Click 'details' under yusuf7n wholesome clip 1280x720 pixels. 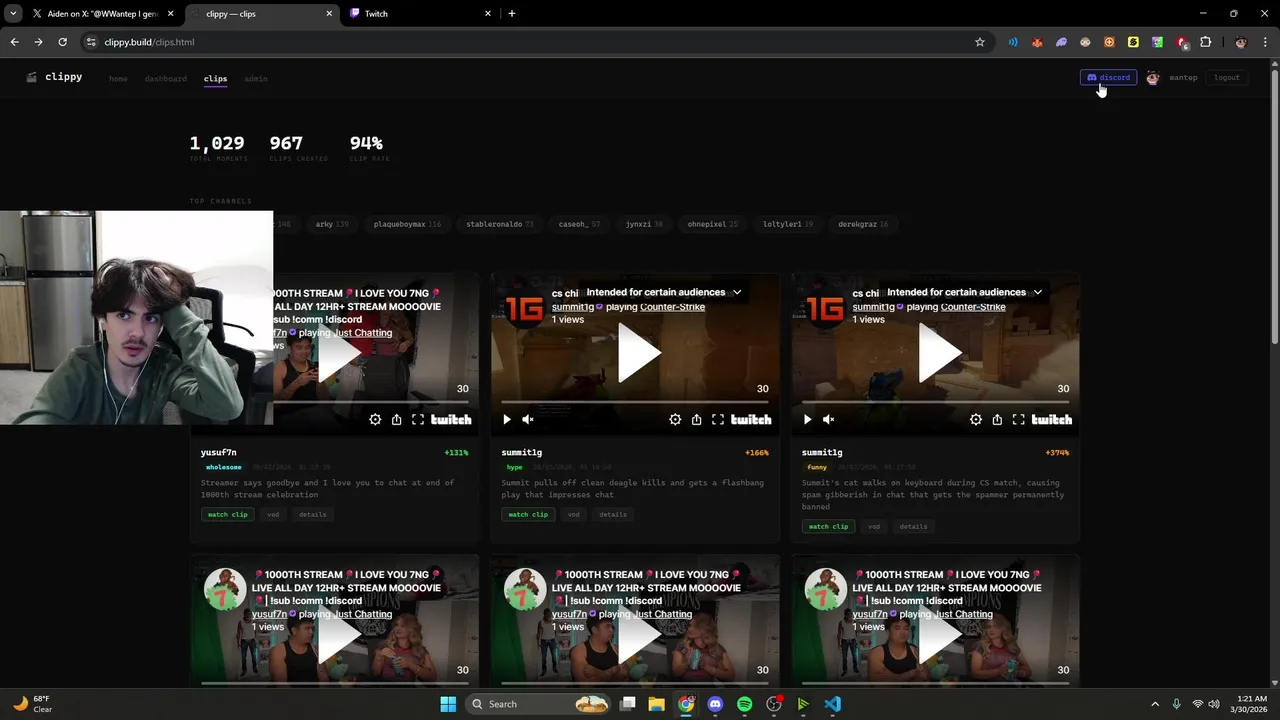312,514
